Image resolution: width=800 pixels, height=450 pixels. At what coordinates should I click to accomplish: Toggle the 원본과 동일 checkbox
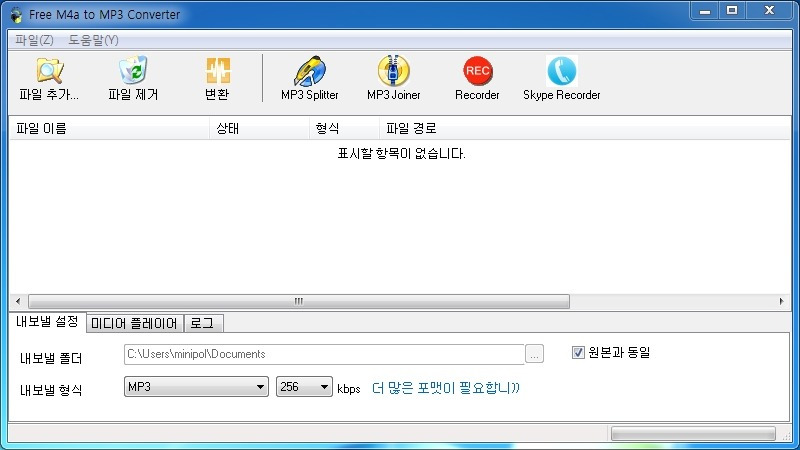coord(578,353)
